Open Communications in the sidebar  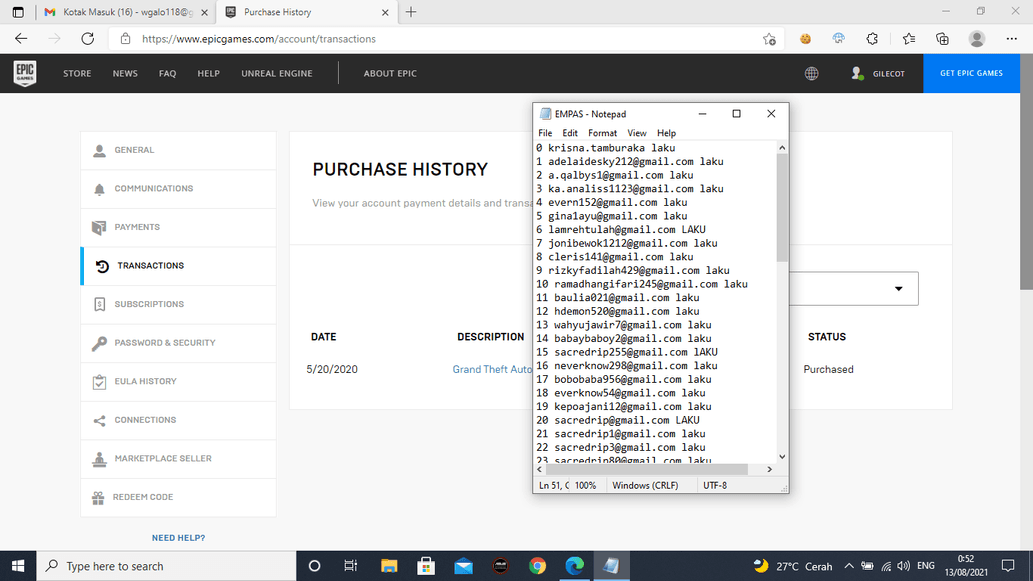[179, 189]
